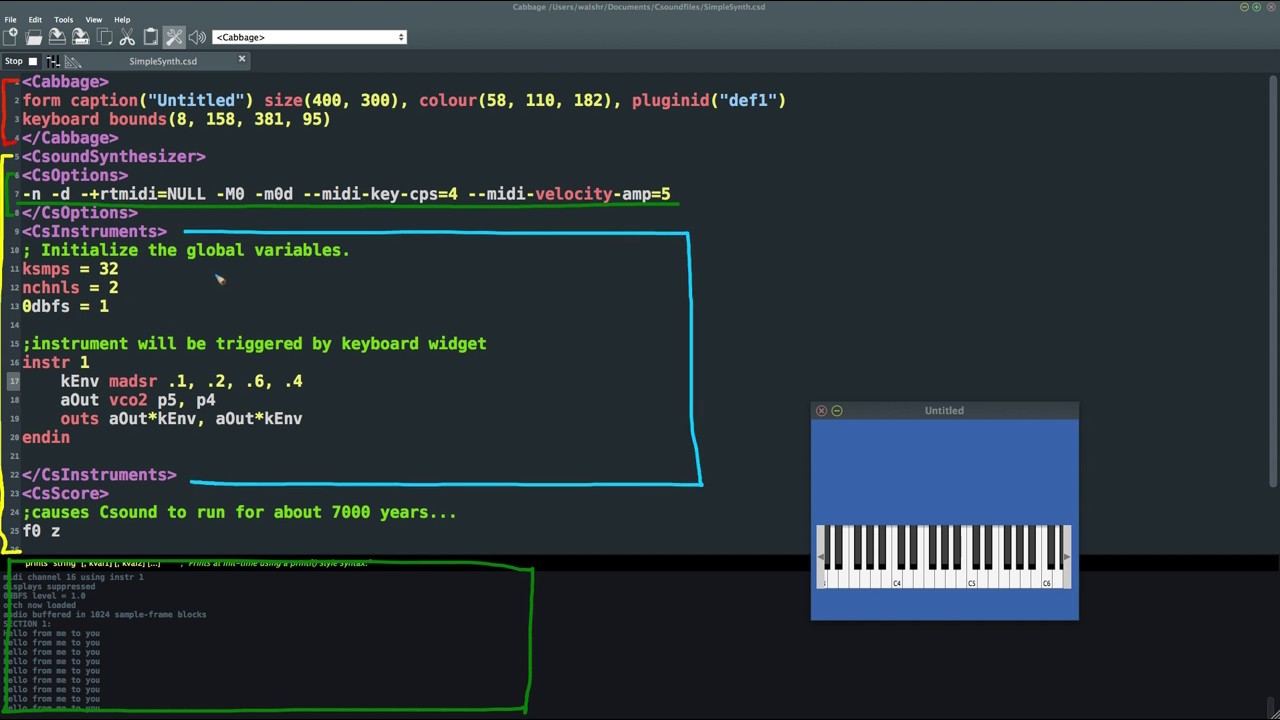Image resolution: width=1280 pixels, height=720 pixels.
Task: Click the 'keyboard bounds' line
Action: [x=176, y=119]
